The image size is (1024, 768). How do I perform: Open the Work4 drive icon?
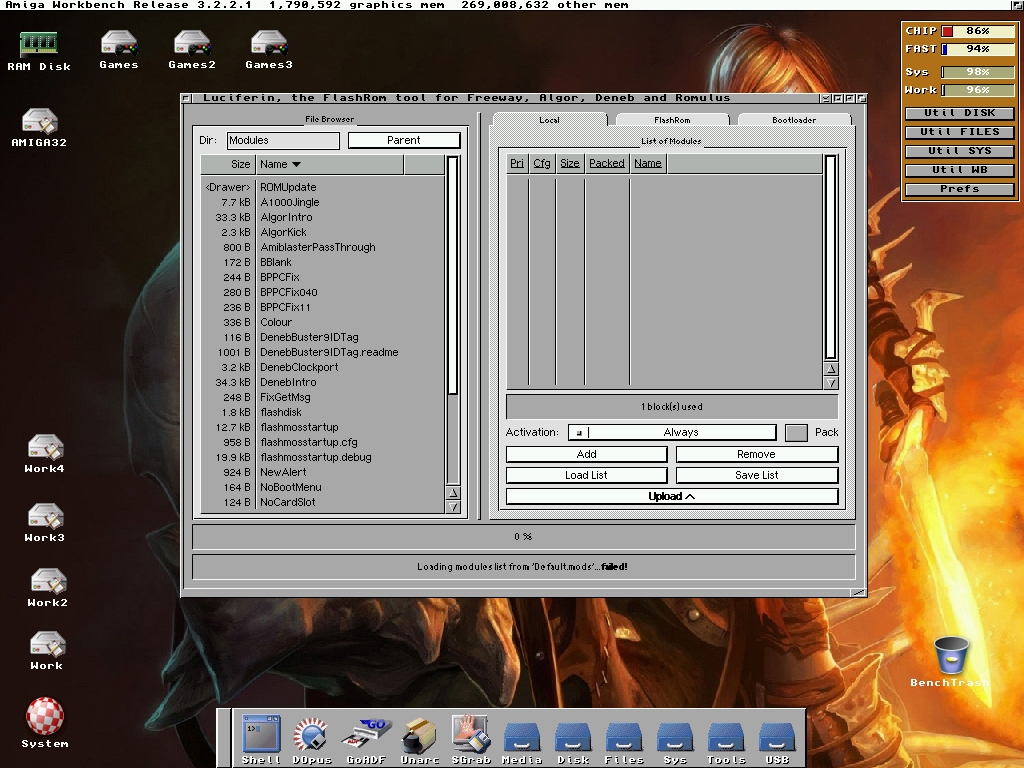tap(44, 453)
